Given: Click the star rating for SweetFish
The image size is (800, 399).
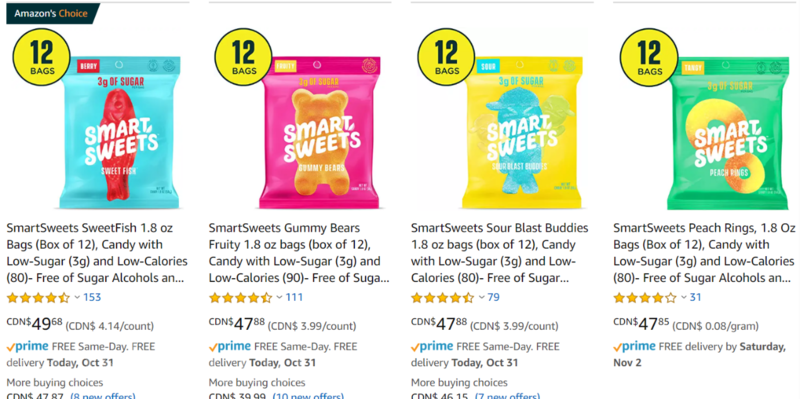Looking at the screenshot, I should click(38, 297).
